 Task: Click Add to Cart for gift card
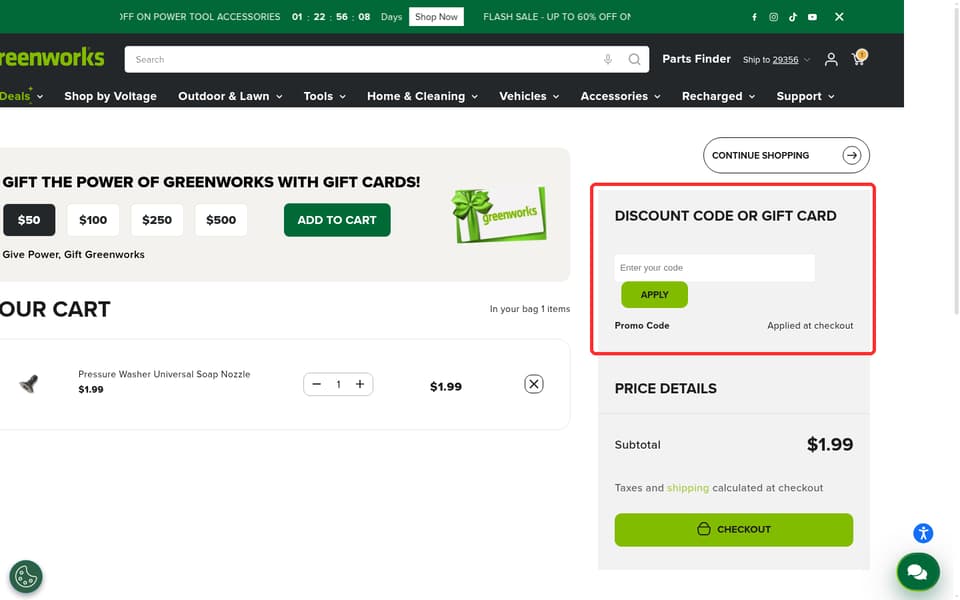(x=337, y=220)
